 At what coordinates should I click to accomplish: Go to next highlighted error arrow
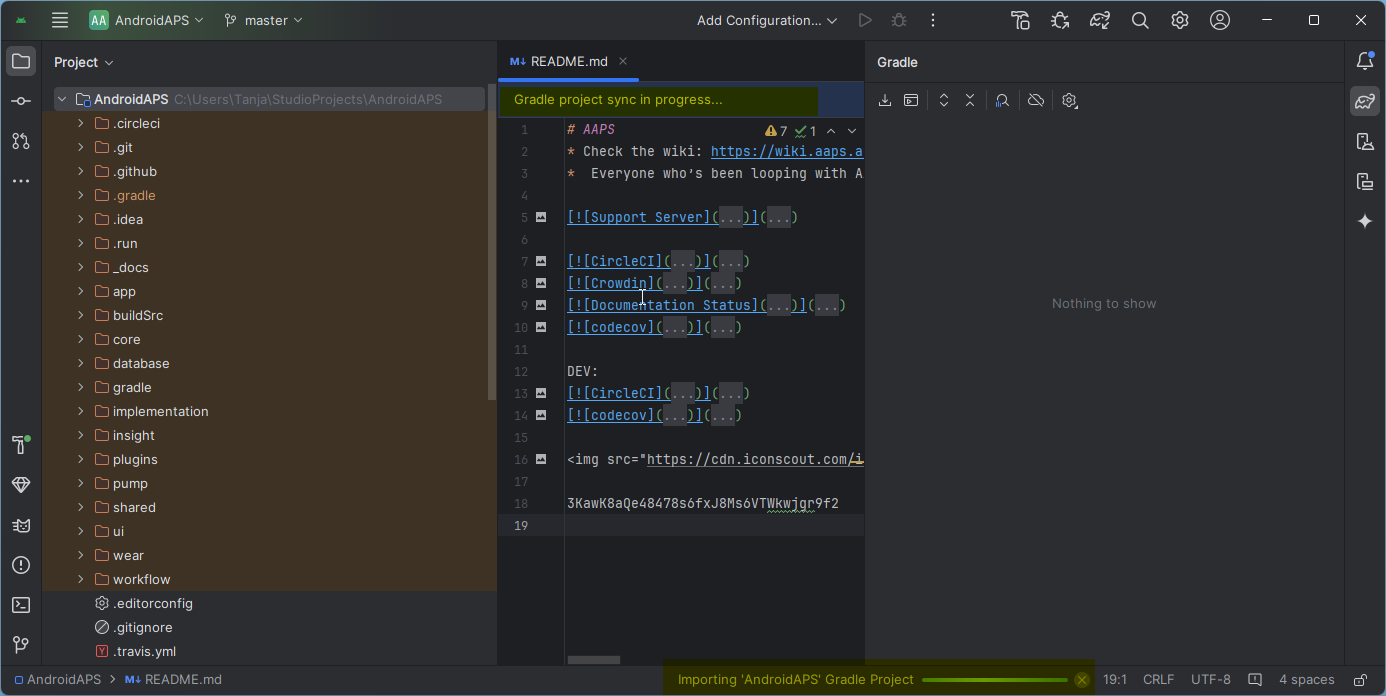(x=852, y=131)
